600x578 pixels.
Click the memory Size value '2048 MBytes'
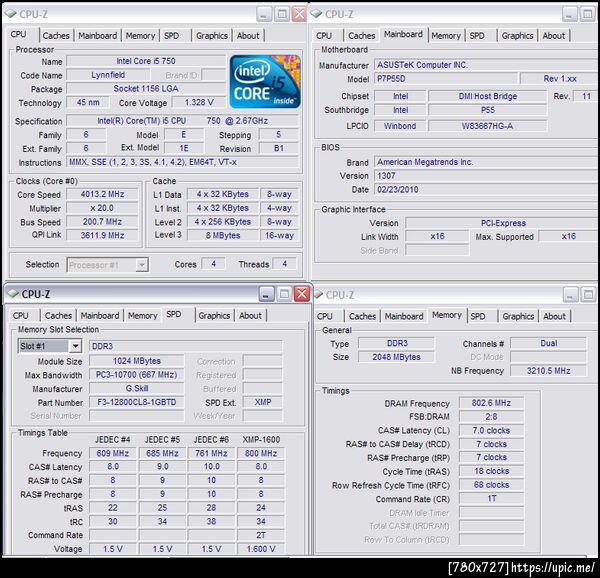(396, 357)
